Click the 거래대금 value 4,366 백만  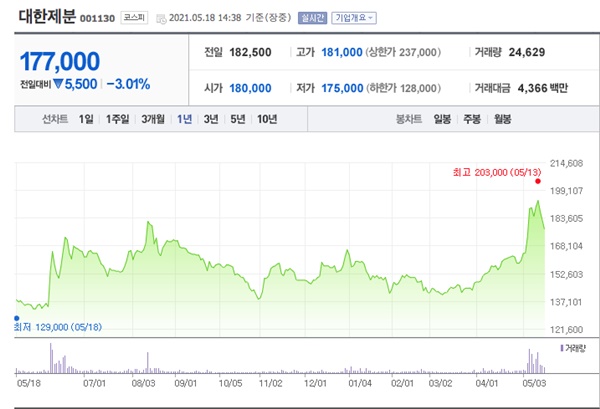[x=543, y=88]
